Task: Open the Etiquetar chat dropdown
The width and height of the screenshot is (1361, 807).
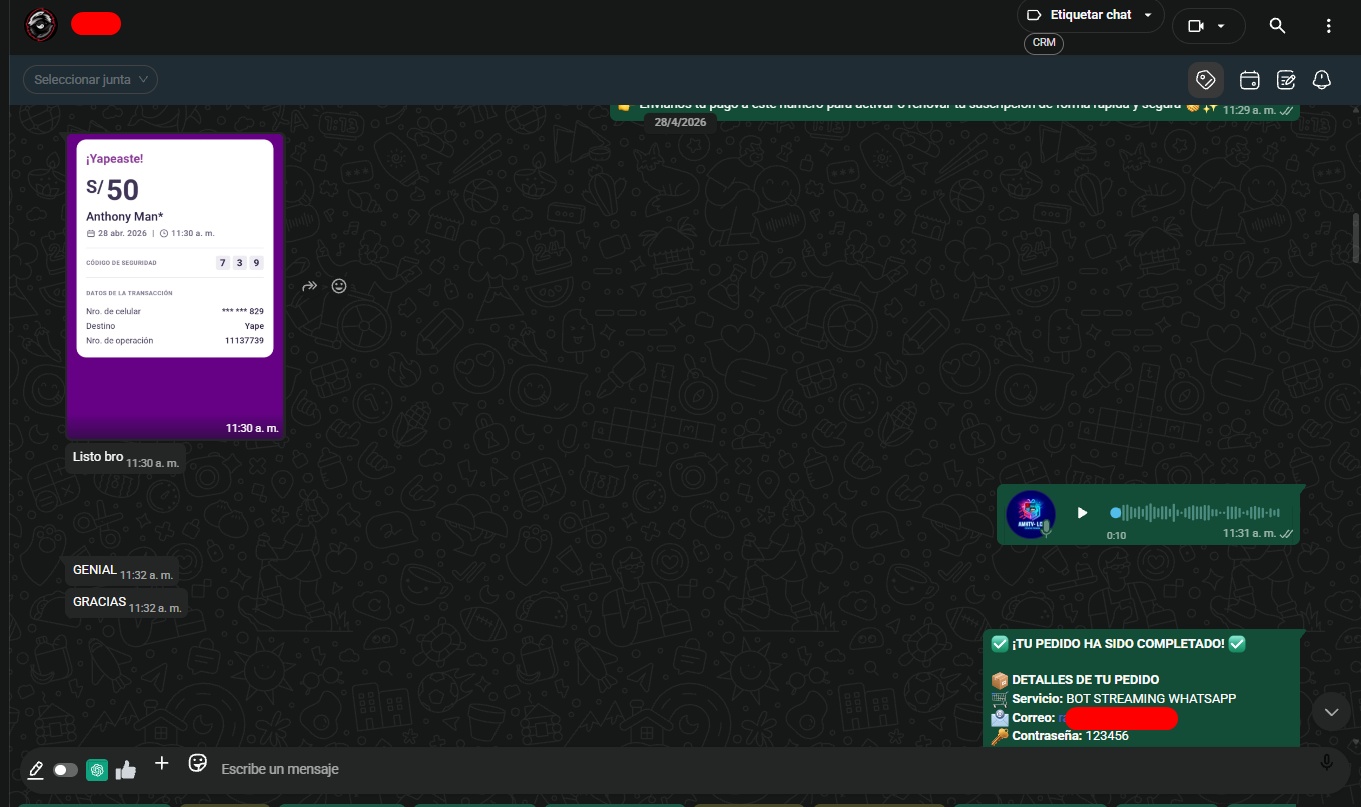Action: point(1091,15)
